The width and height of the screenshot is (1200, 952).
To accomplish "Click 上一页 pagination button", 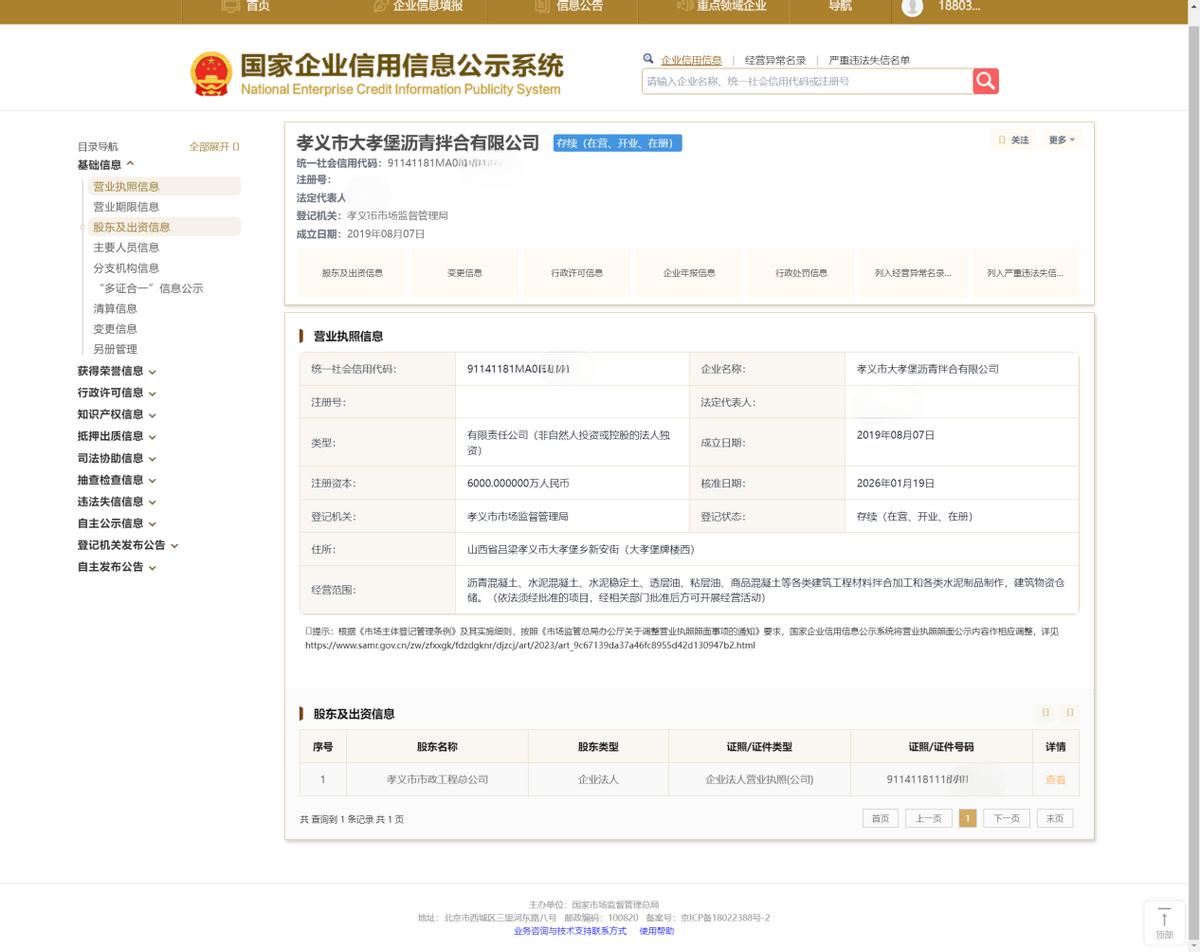I will [929, 818].
